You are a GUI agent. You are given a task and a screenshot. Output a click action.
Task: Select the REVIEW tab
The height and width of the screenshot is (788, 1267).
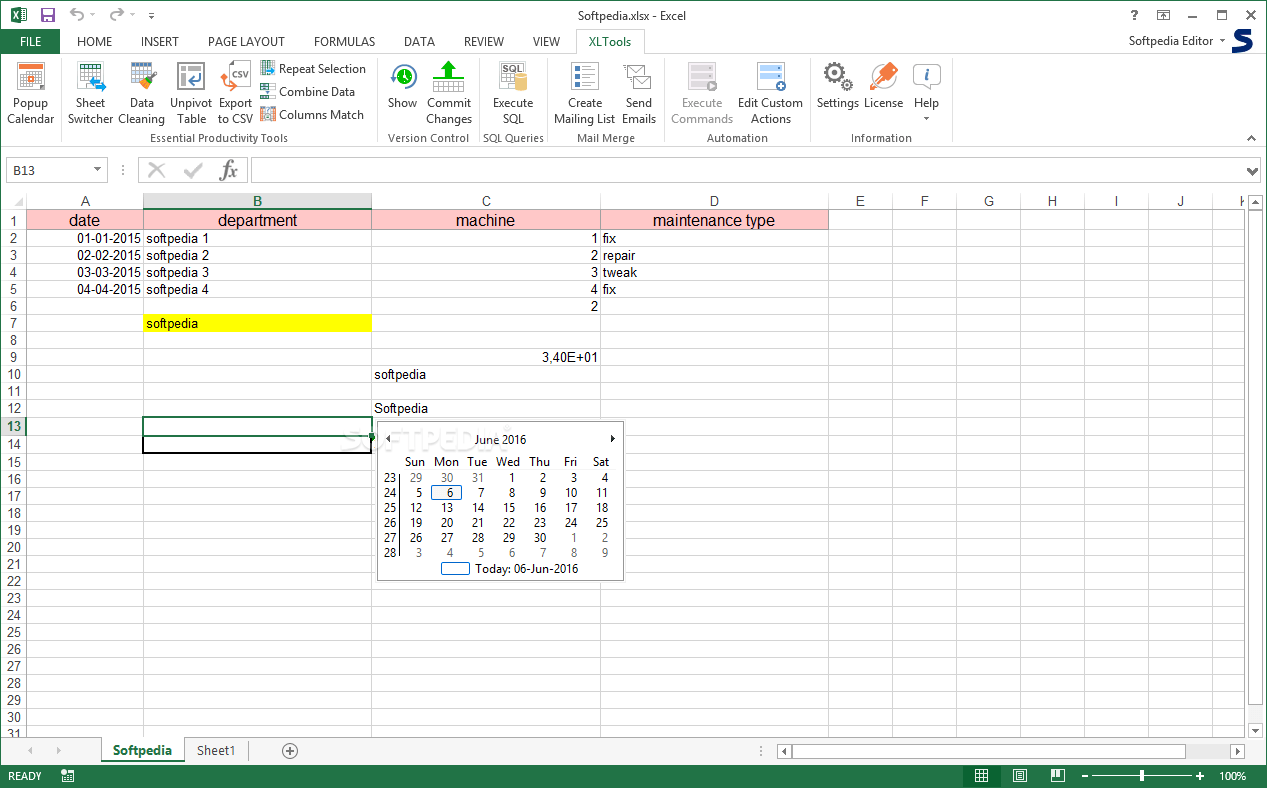[484, 41]
